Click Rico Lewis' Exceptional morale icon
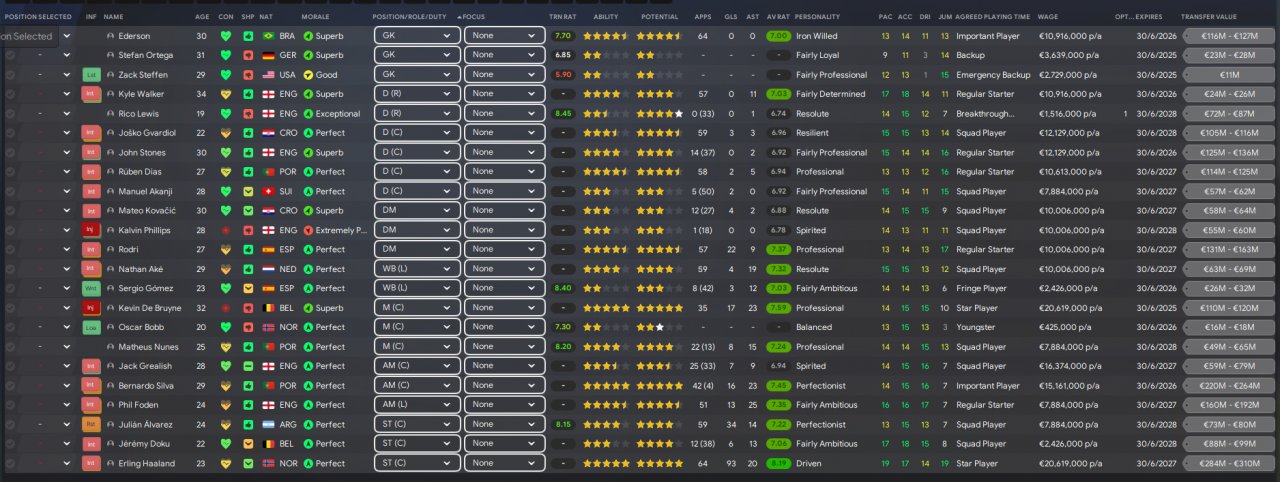This screenshot has height=482, width=1280. (308, 114)
